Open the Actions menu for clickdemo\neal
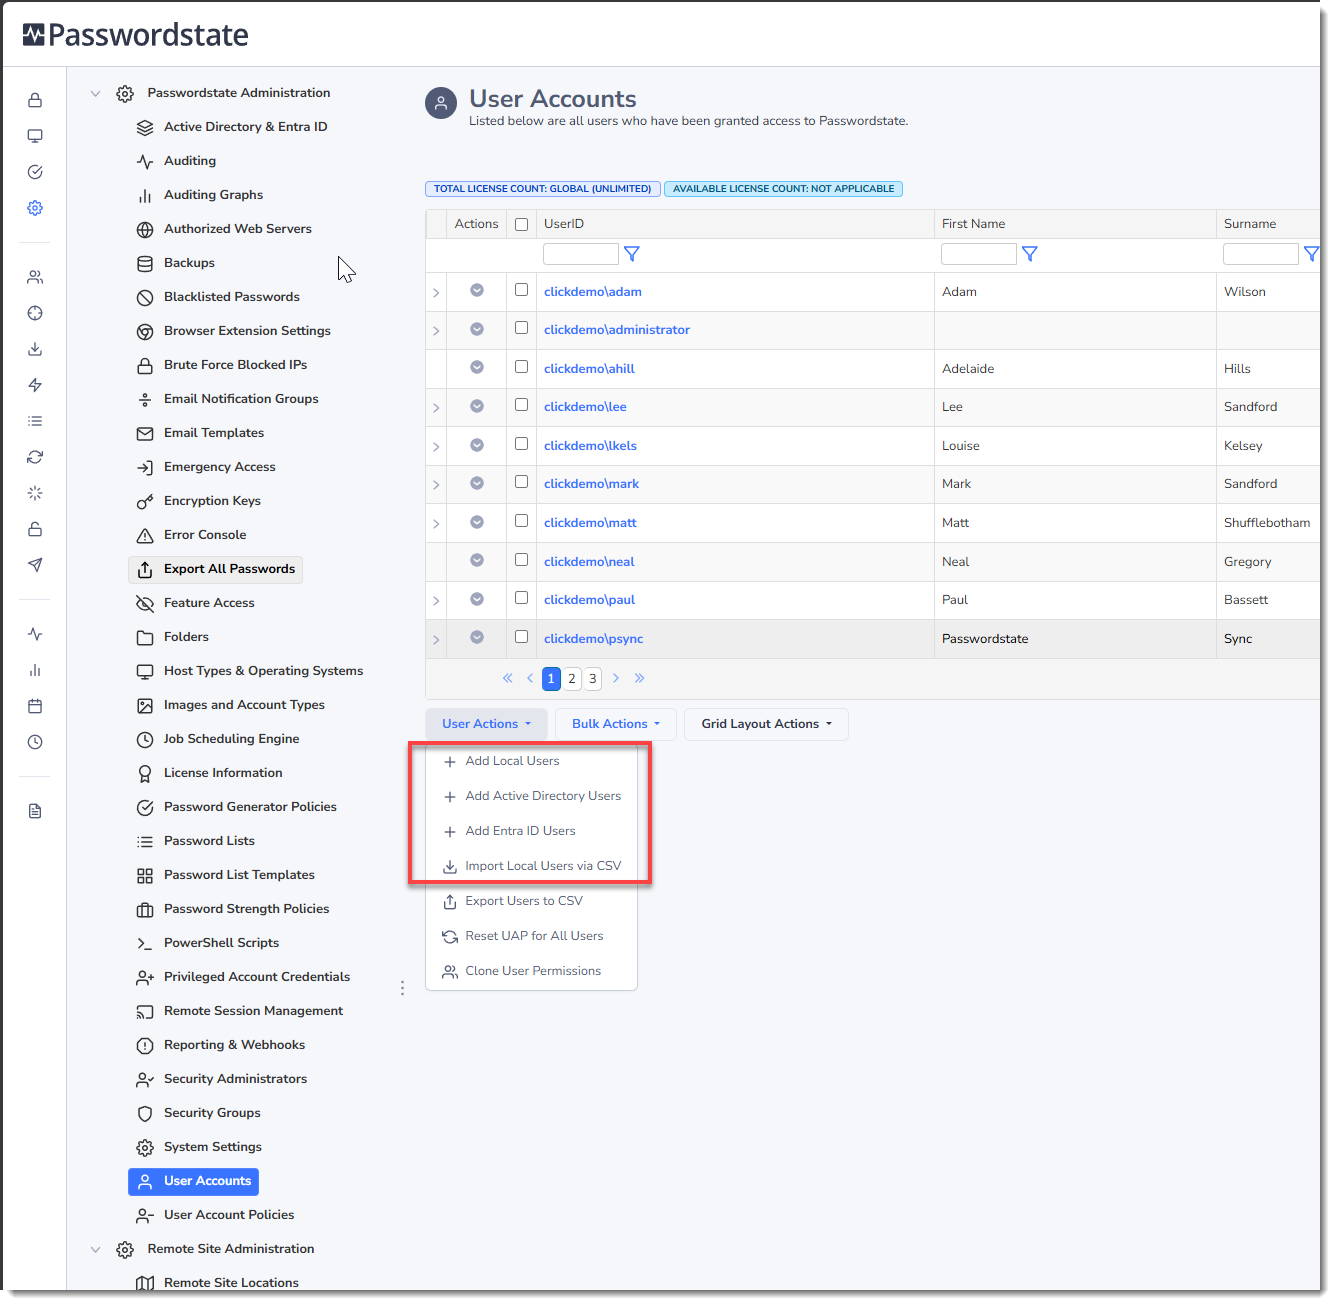This screenshot has width=1335, height=1305. (477, 560)
